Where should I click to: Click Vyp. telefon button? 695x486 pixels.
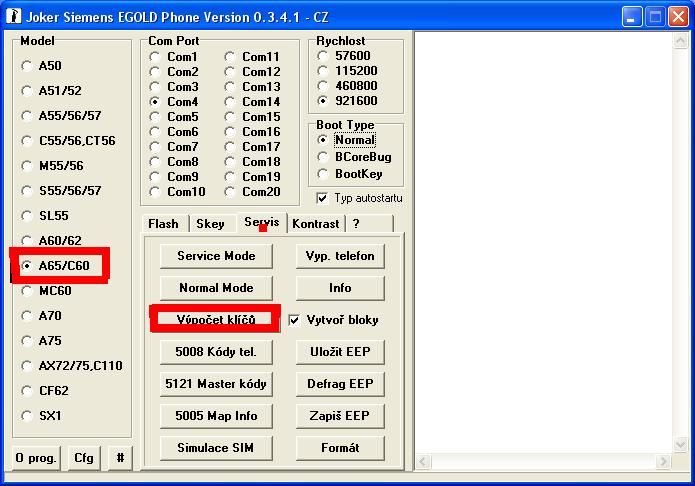(340, 256)
